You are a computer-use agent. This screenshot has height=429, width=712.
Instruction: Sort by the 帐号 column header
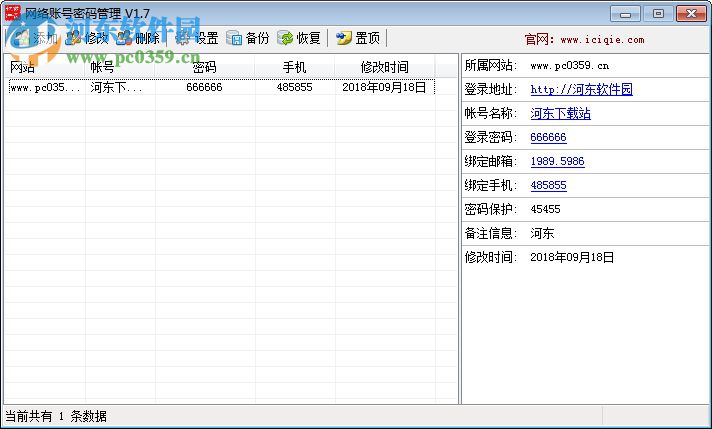tap(120, 67)
